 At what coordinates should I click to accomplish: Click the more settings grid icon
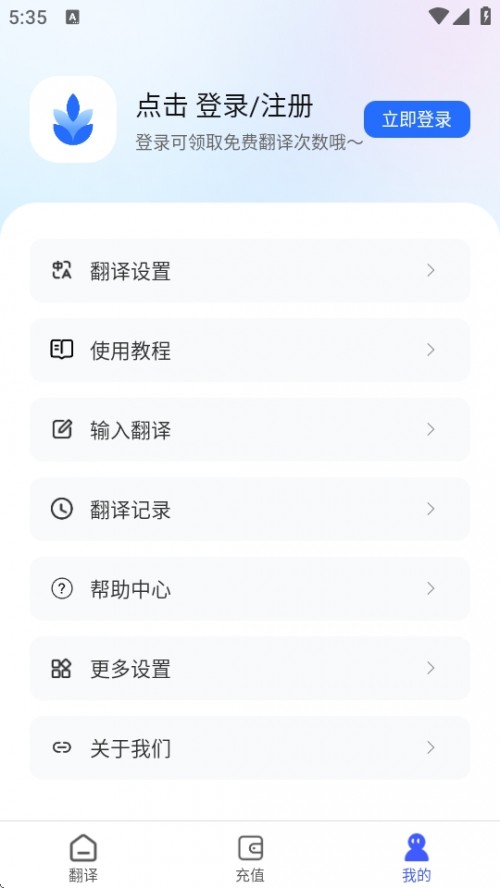pyautogui.click(x=61, y=668)
